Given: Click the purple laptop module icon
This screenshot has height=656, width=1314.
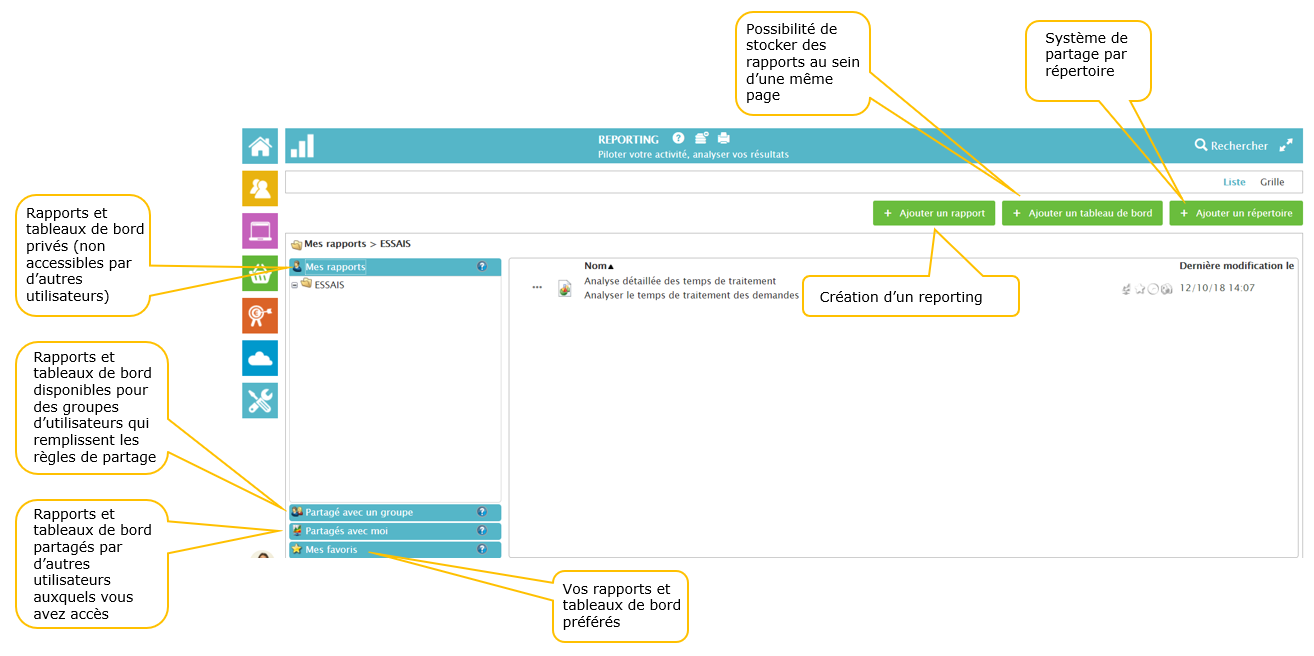Looking at the screenshot, I should [260, 231].
